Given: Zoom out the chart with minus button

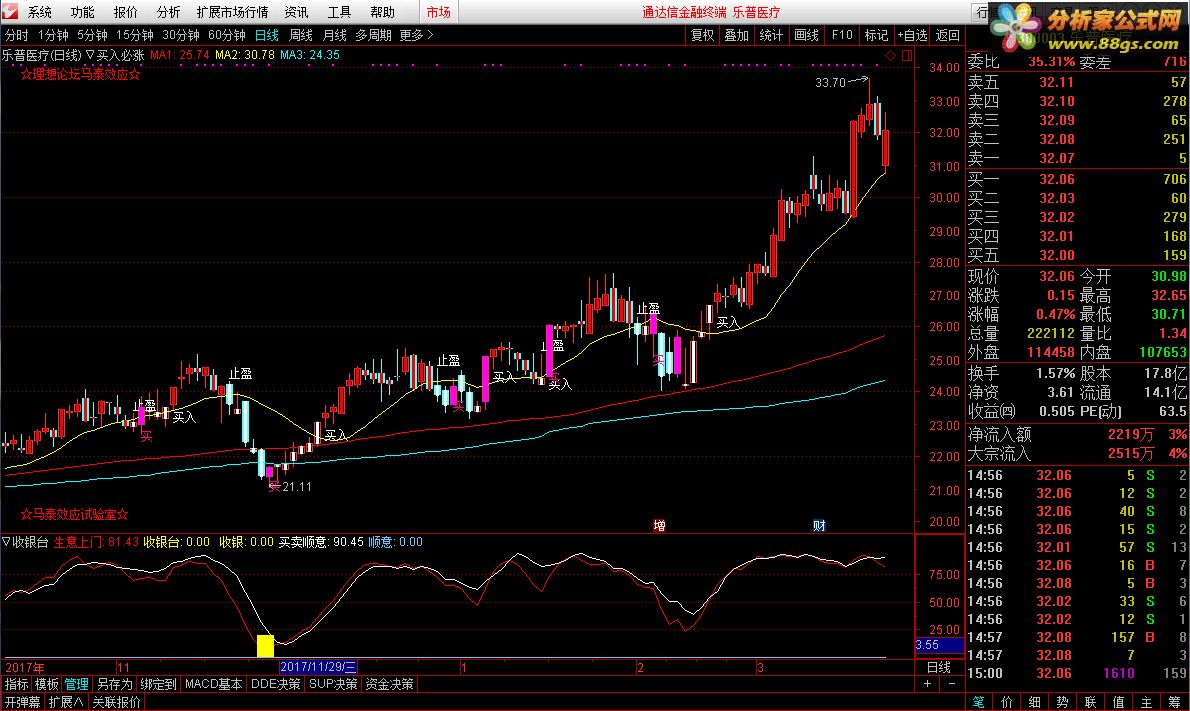Looking at the screenshot, I should click(952, 684).
